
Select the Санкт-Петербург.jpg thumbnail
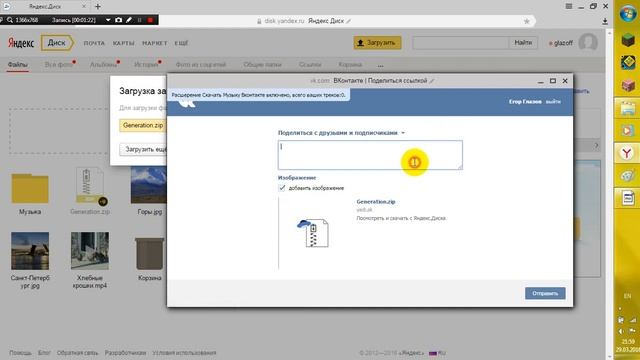click(x=30, y=251)
